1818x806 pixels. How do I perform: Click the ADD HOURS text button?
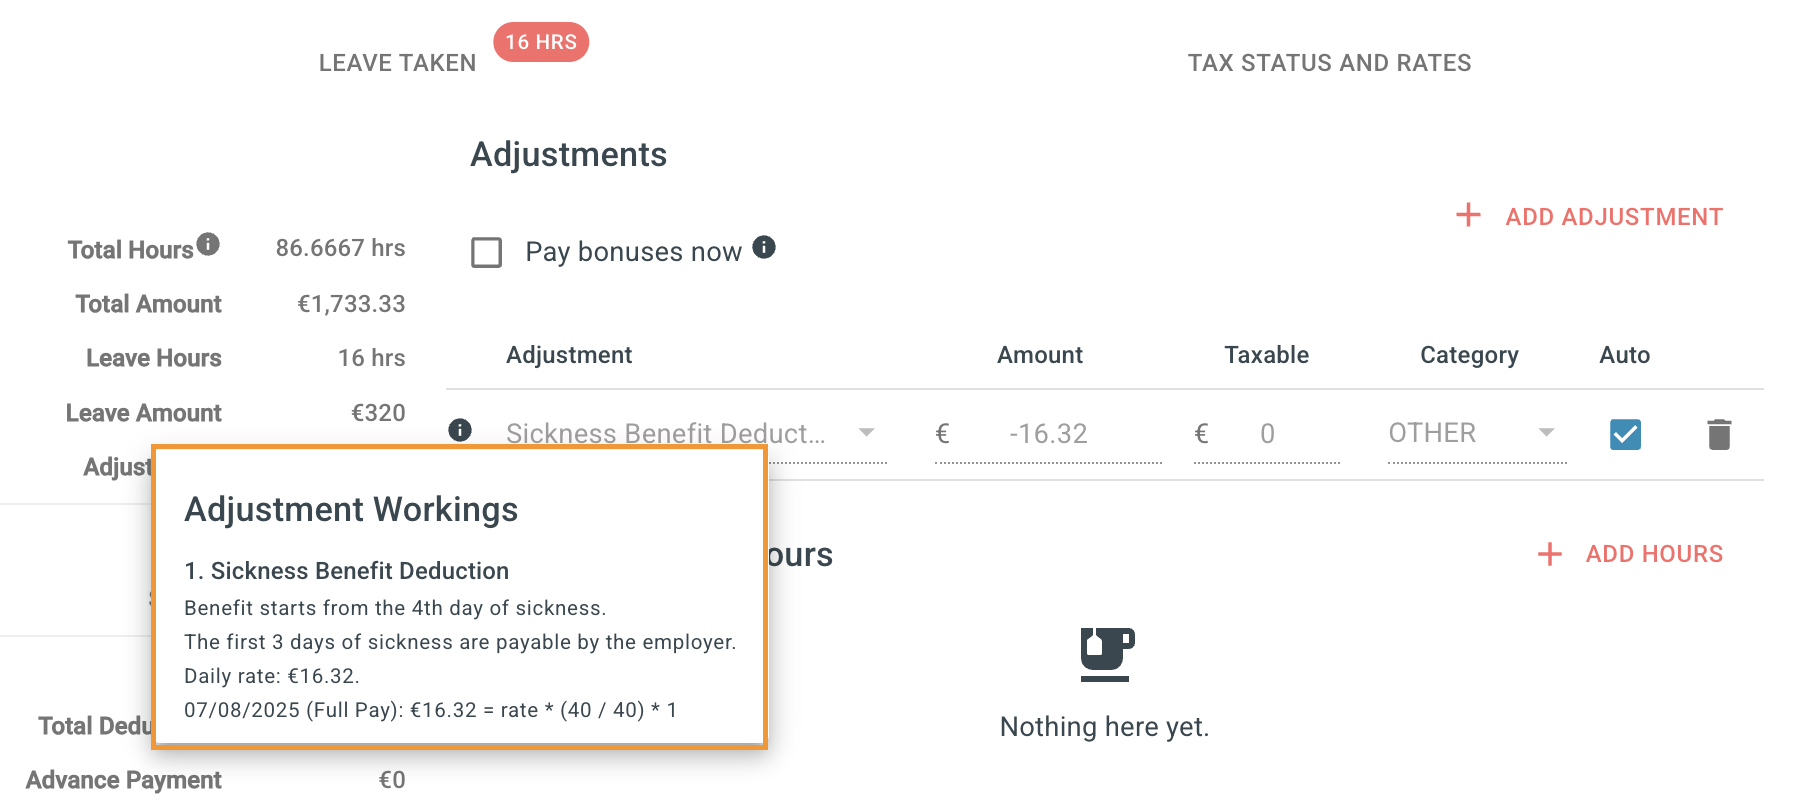tap(1654, 554)
